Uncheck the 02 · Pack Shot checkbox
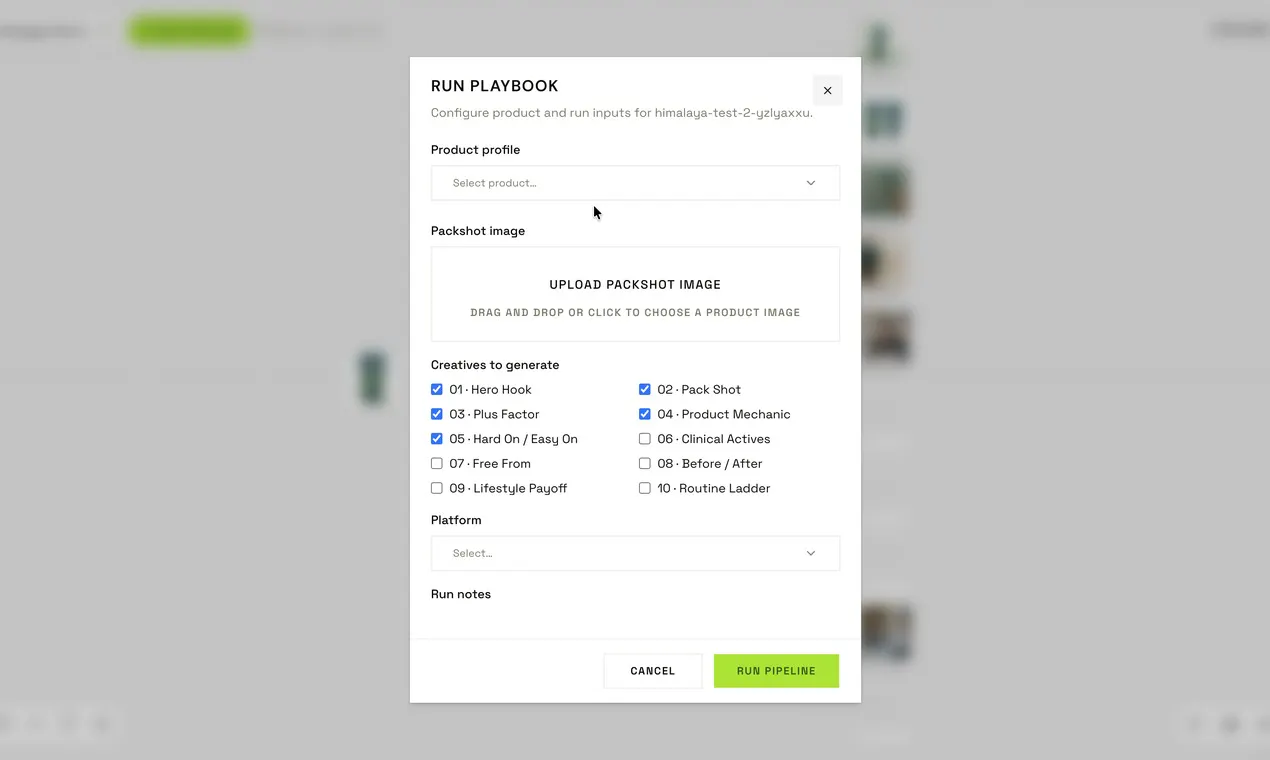This screenshot has height=760, width=1270. point(645,389)
